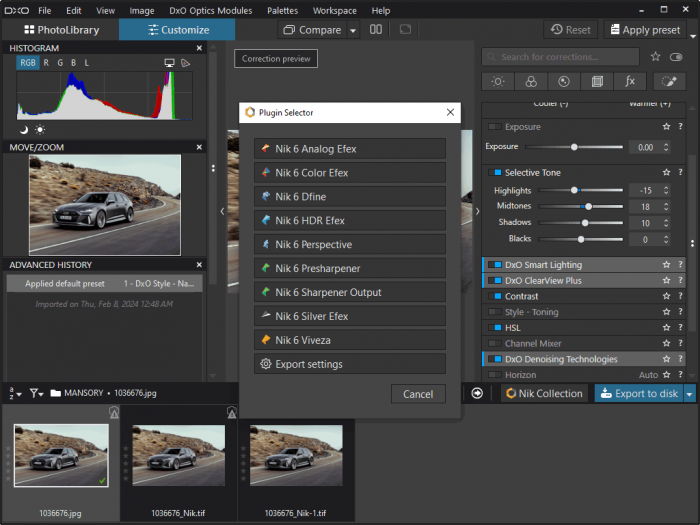Open the fx effects palette icon
Viewport: 700px width, 525px height.
629,82
